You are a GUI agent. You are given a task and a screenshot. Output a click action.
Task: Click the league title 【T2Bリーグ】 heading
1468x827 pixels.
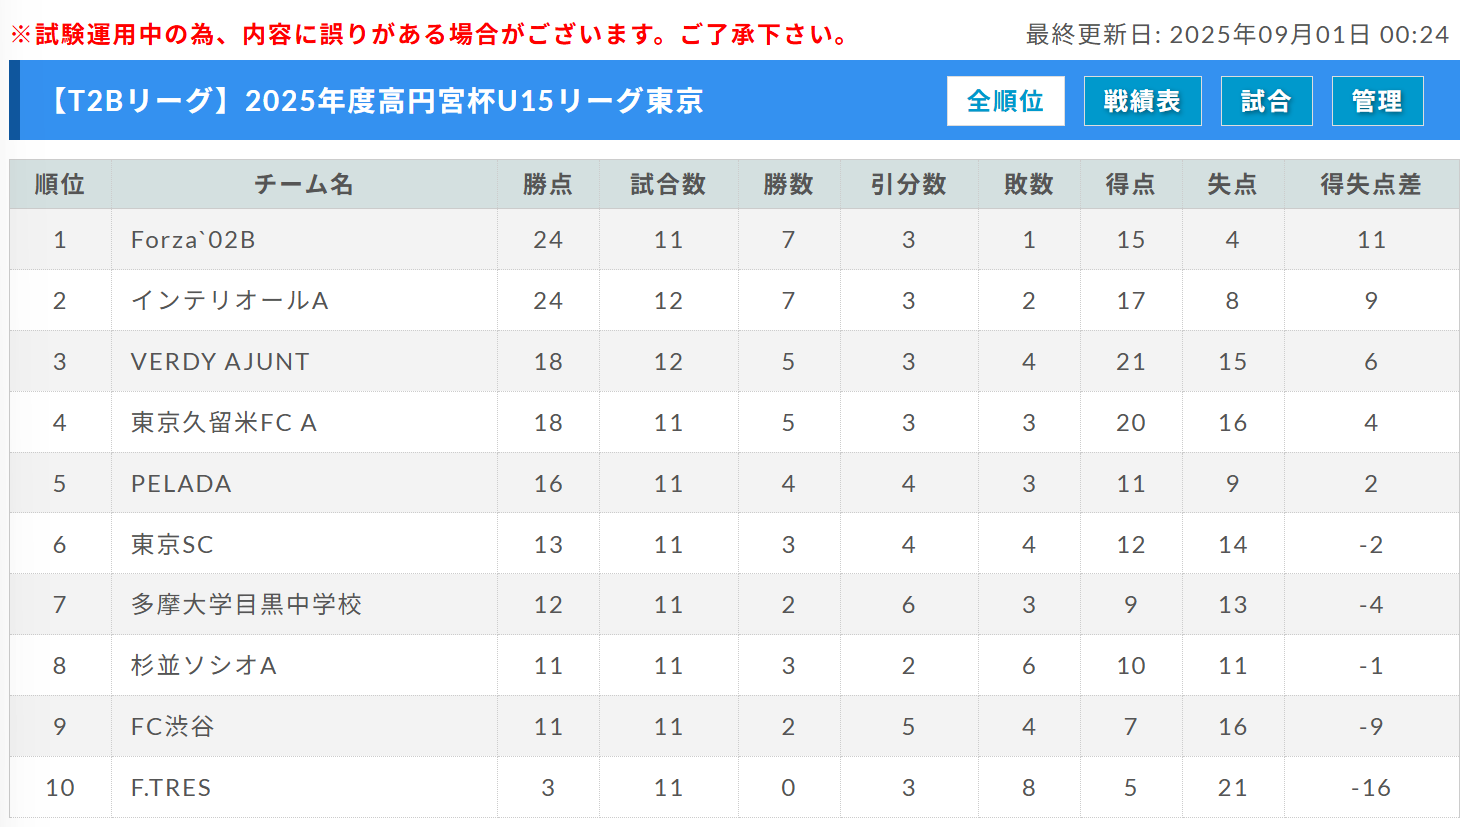[x=374, y=101]
